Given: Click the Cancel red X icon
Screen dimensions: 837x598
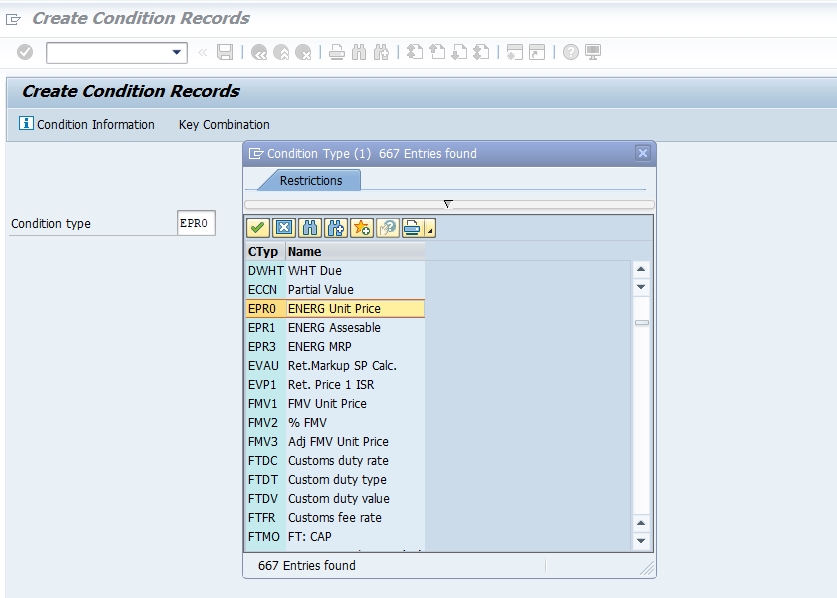Looking at the screenshot, I should click(x=303, y=52).
